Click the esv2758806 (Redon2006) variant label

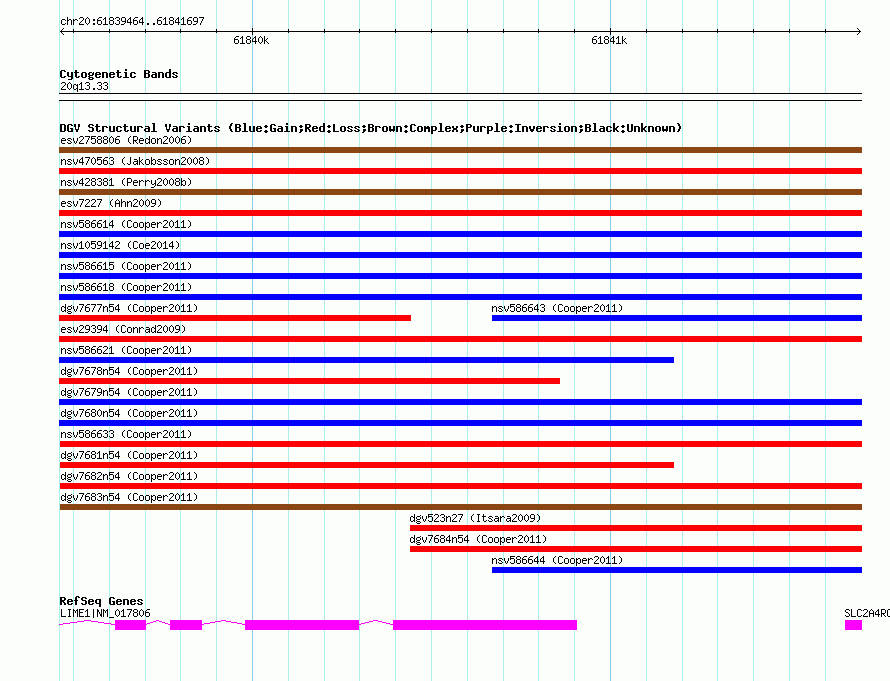(x=126, y=140)
